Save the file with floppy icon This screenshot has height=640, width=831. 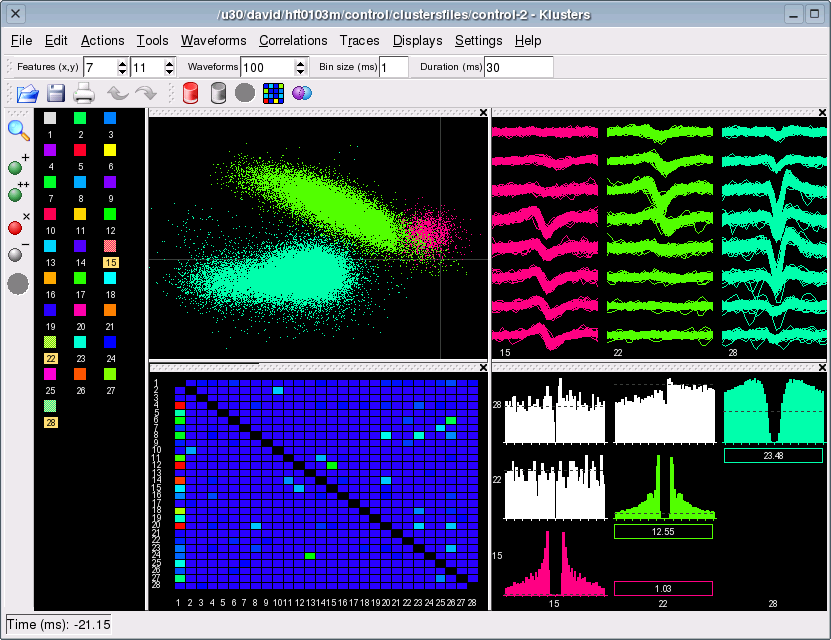click(x=56, y=93)
